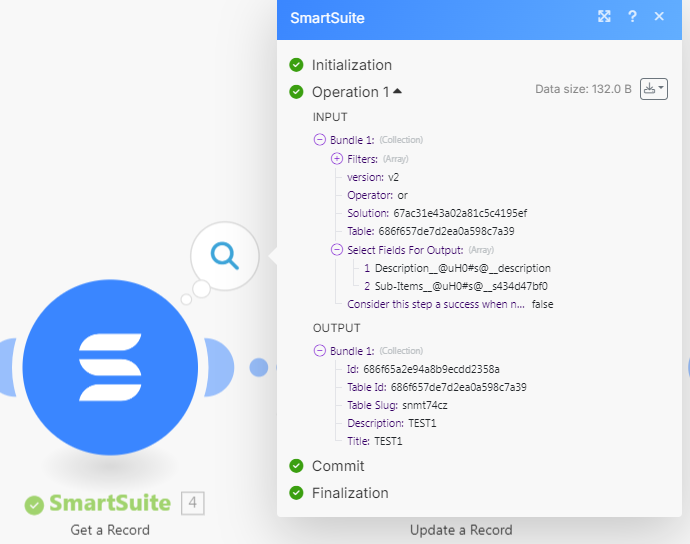Collapse the OUTPUT Bundle 1 collection
The width and height of the screenshot is (690, 544).
tap(319, 350)
